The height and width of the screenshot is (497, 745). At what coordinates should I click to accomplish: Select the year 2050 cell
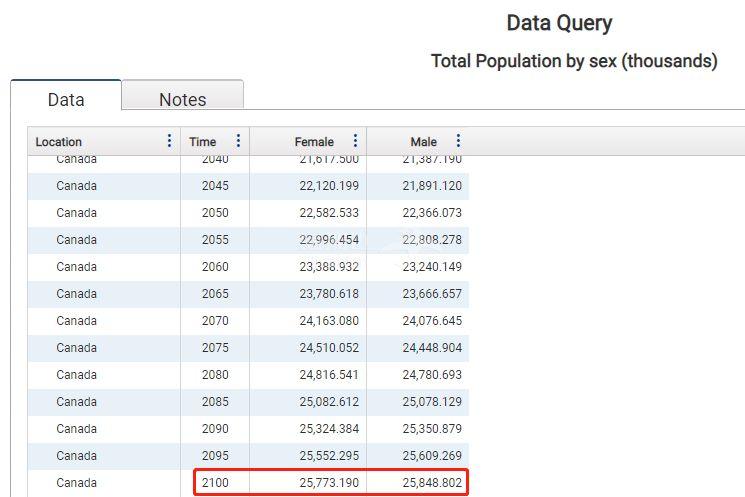pos(215,213)
